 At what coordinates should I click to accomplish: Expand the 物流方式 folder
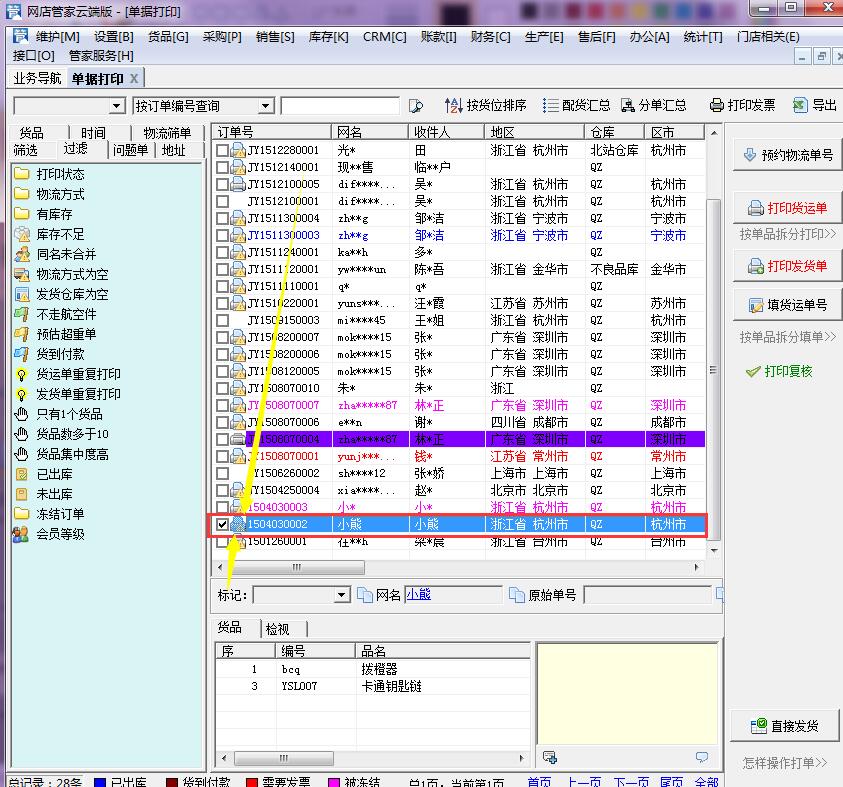pos(49,194)
